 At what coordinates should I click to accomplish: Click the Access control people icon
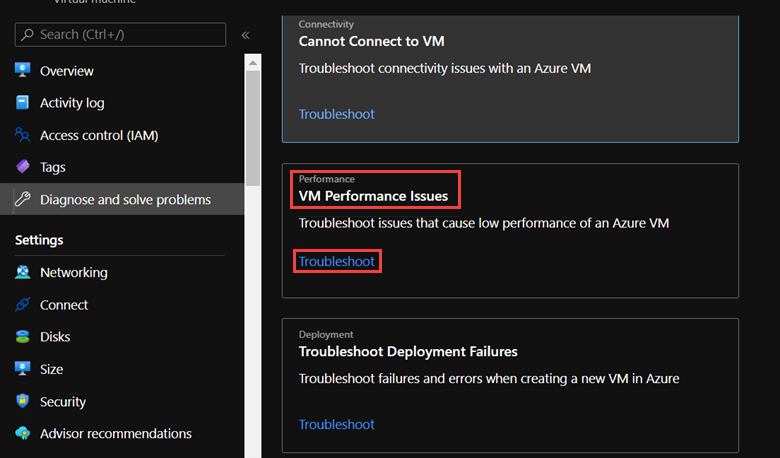coord(23,135)
